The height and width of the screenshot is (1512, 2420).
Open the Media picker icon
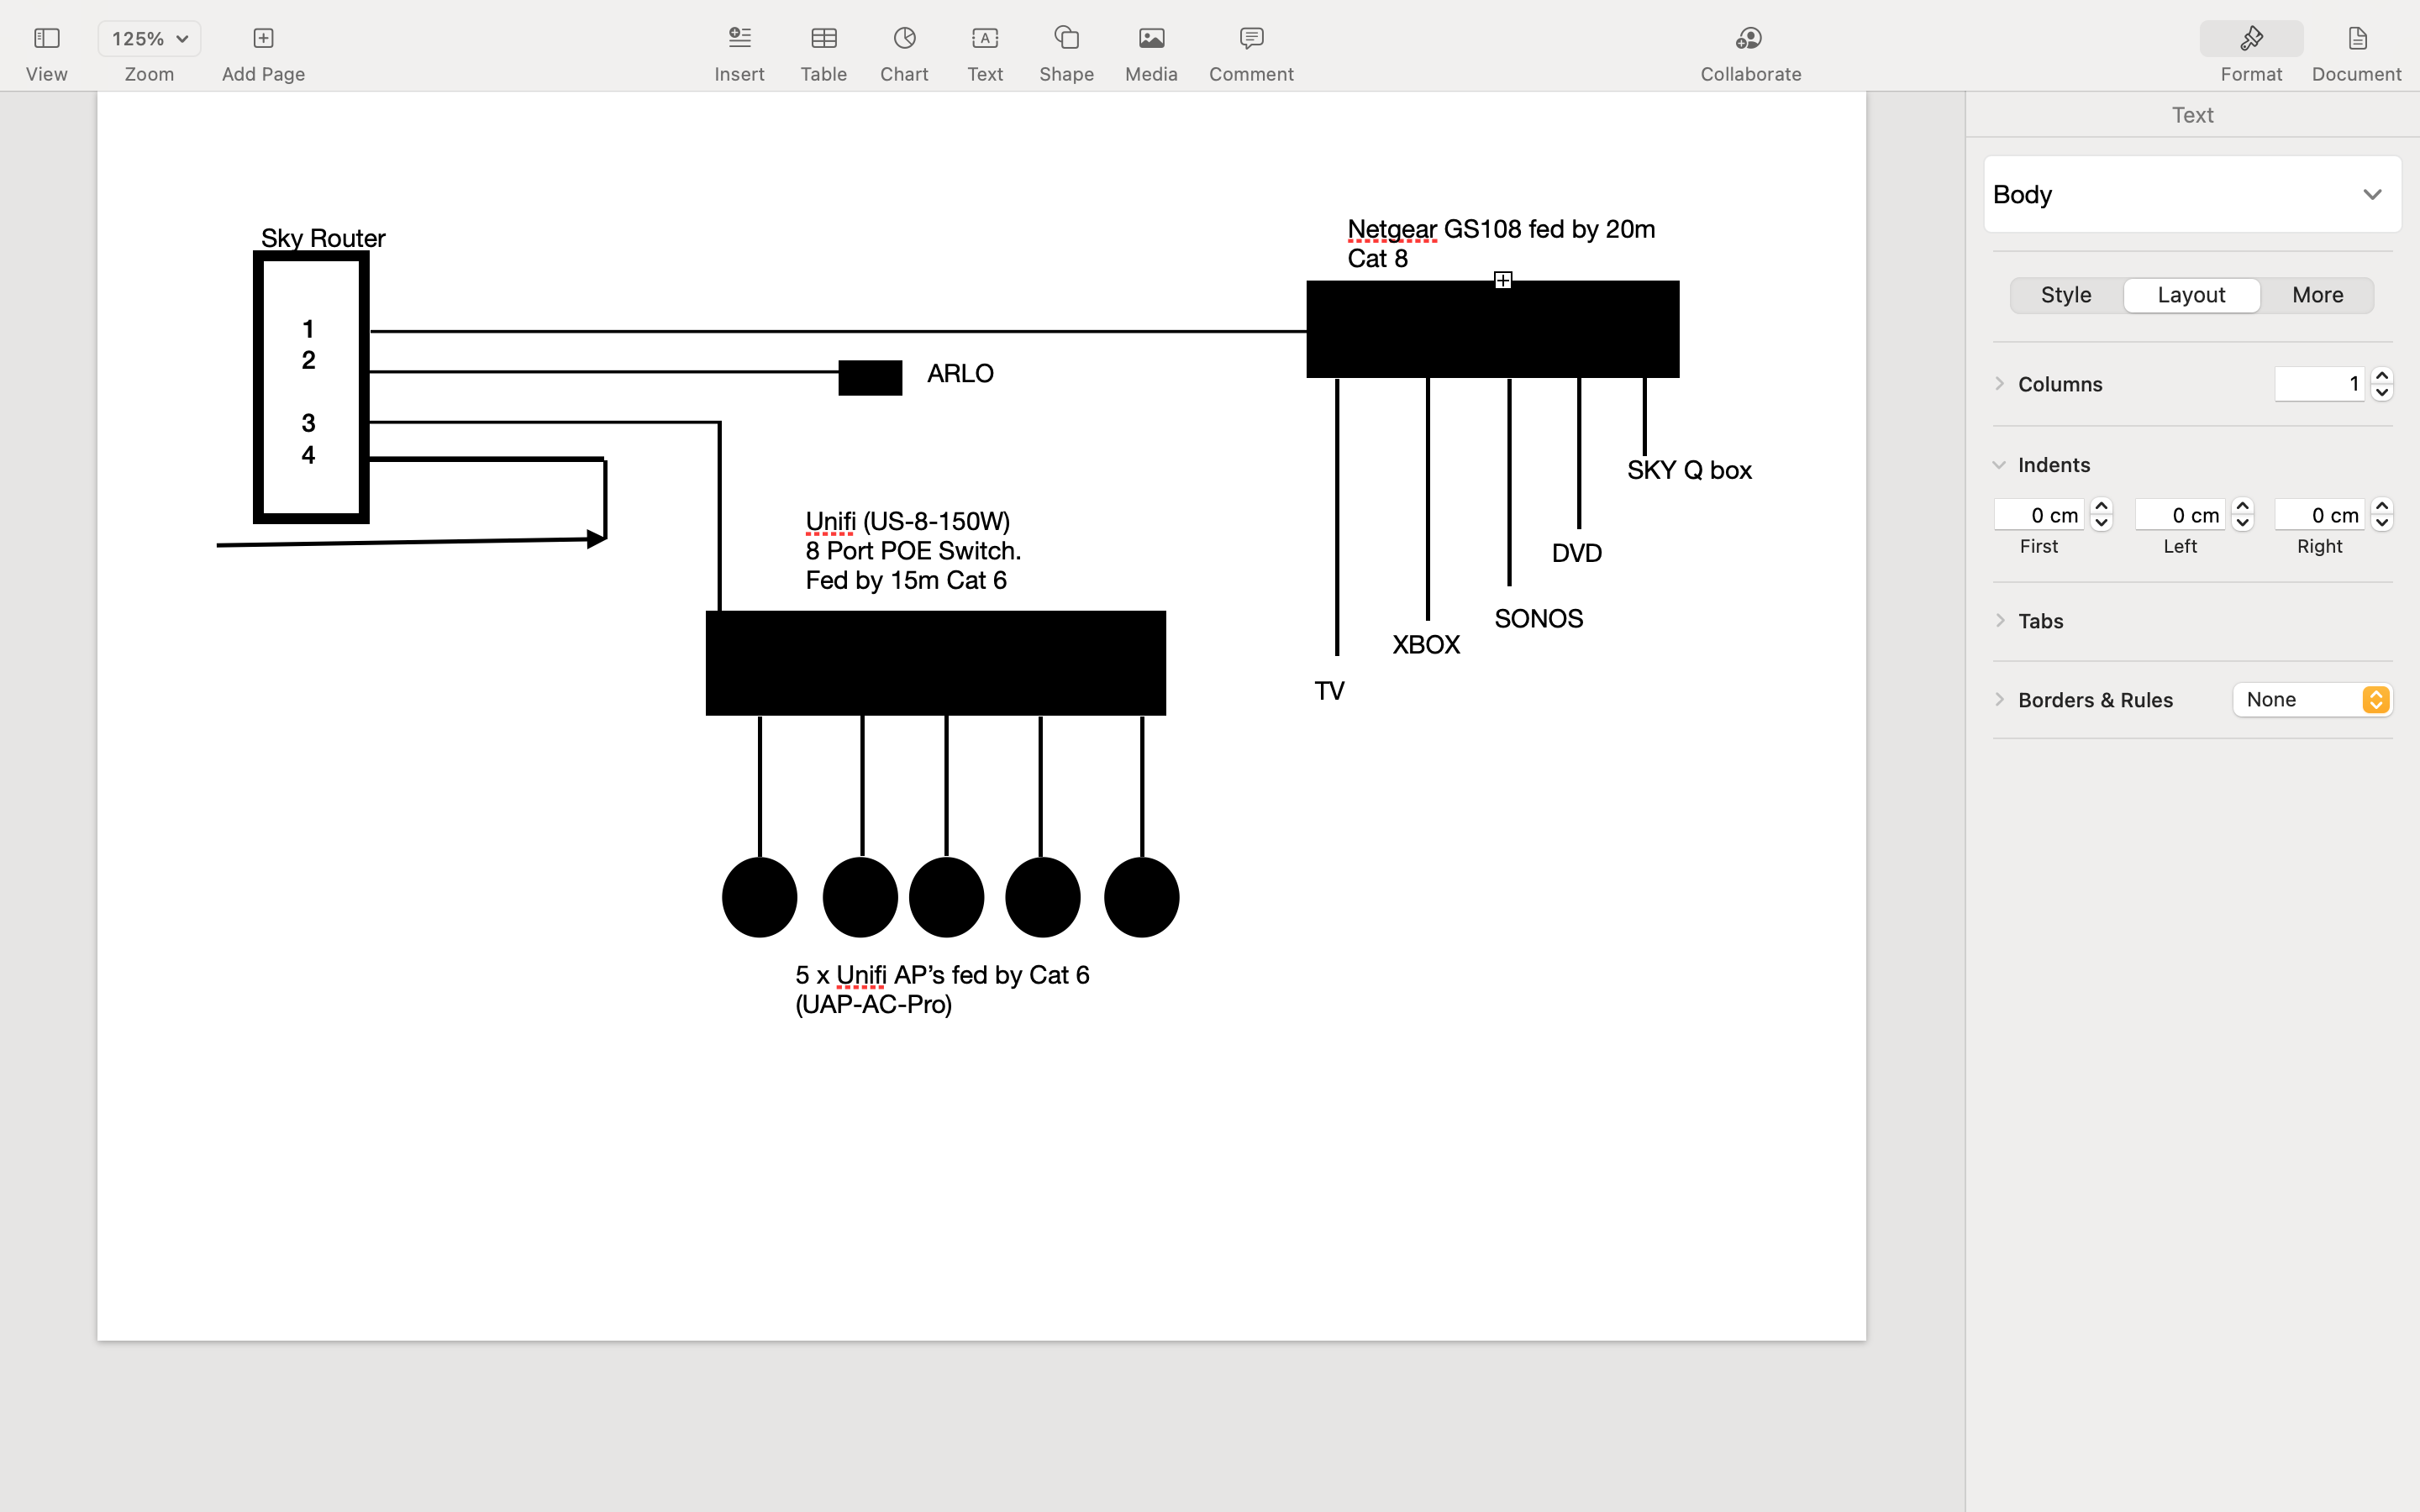(x=1150, y=39)
